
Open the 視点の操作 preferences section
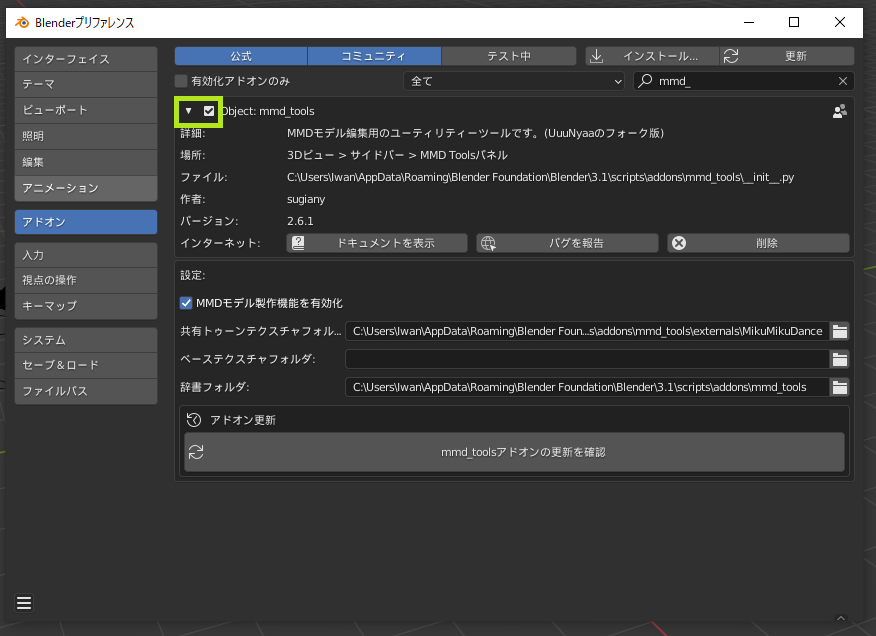pos(86,280)
